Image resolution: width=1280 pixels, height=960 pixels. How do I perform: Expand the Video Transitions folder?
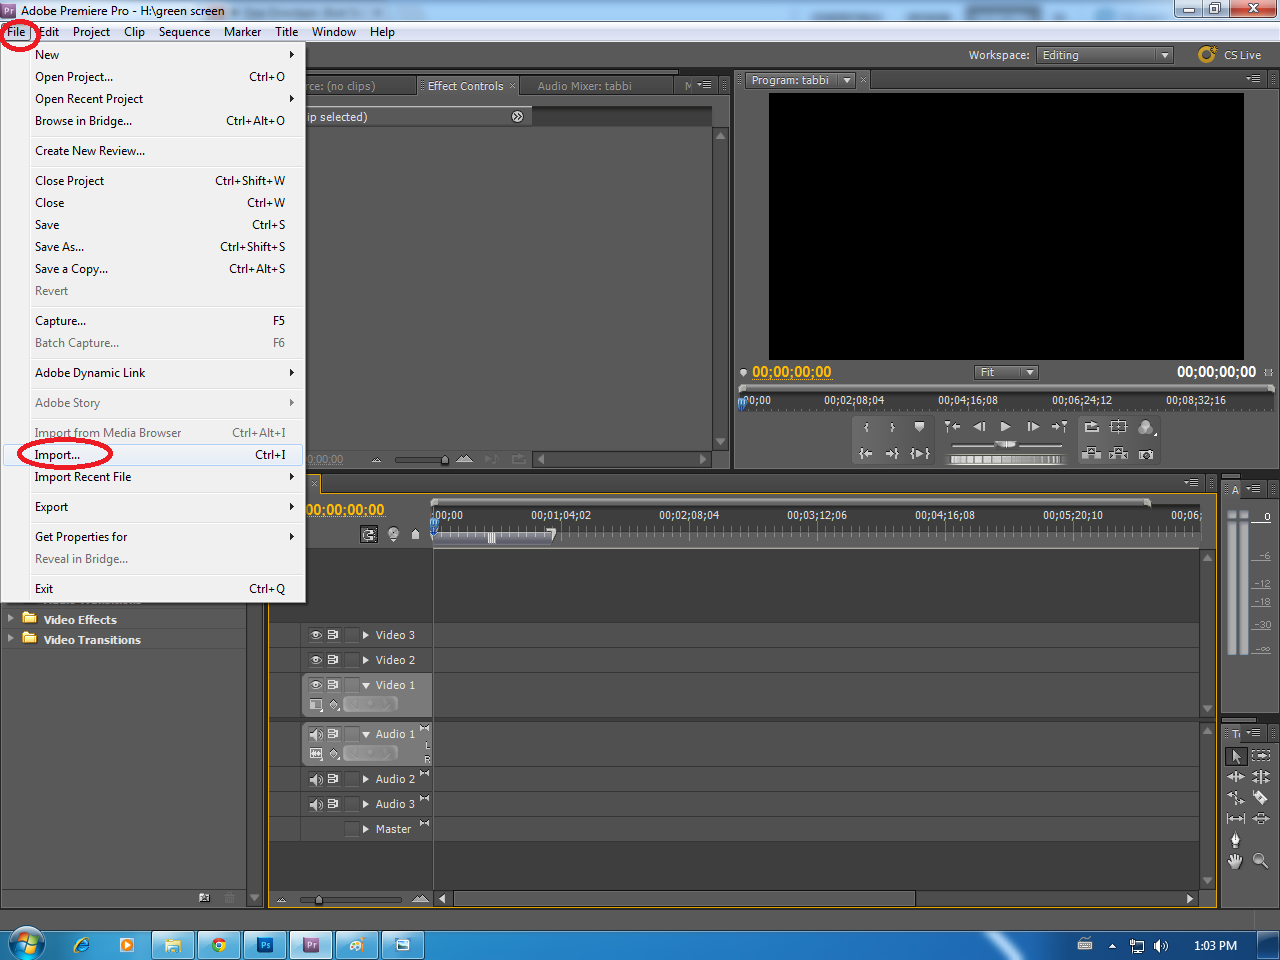click(x=11, y=638)
